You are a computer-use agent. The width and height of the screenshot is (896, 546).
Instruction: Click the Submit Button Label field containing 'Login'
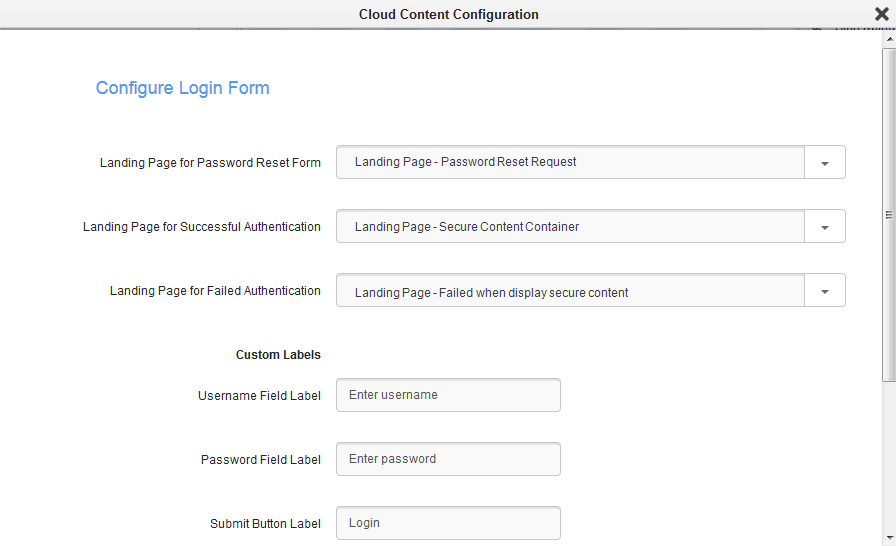(x=448, y=523)
